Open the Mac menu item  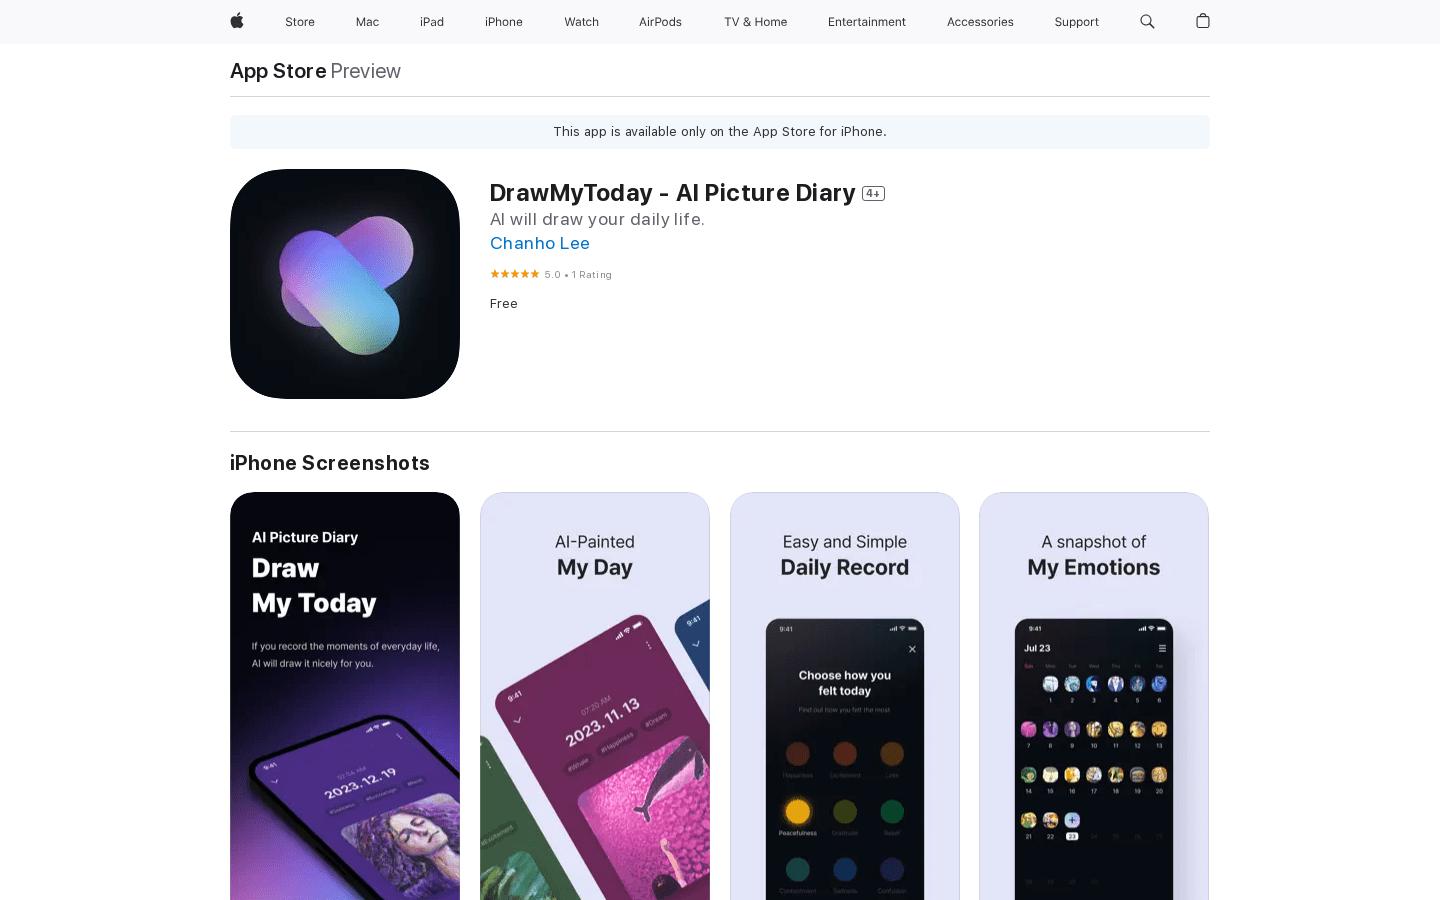[367, 22]
